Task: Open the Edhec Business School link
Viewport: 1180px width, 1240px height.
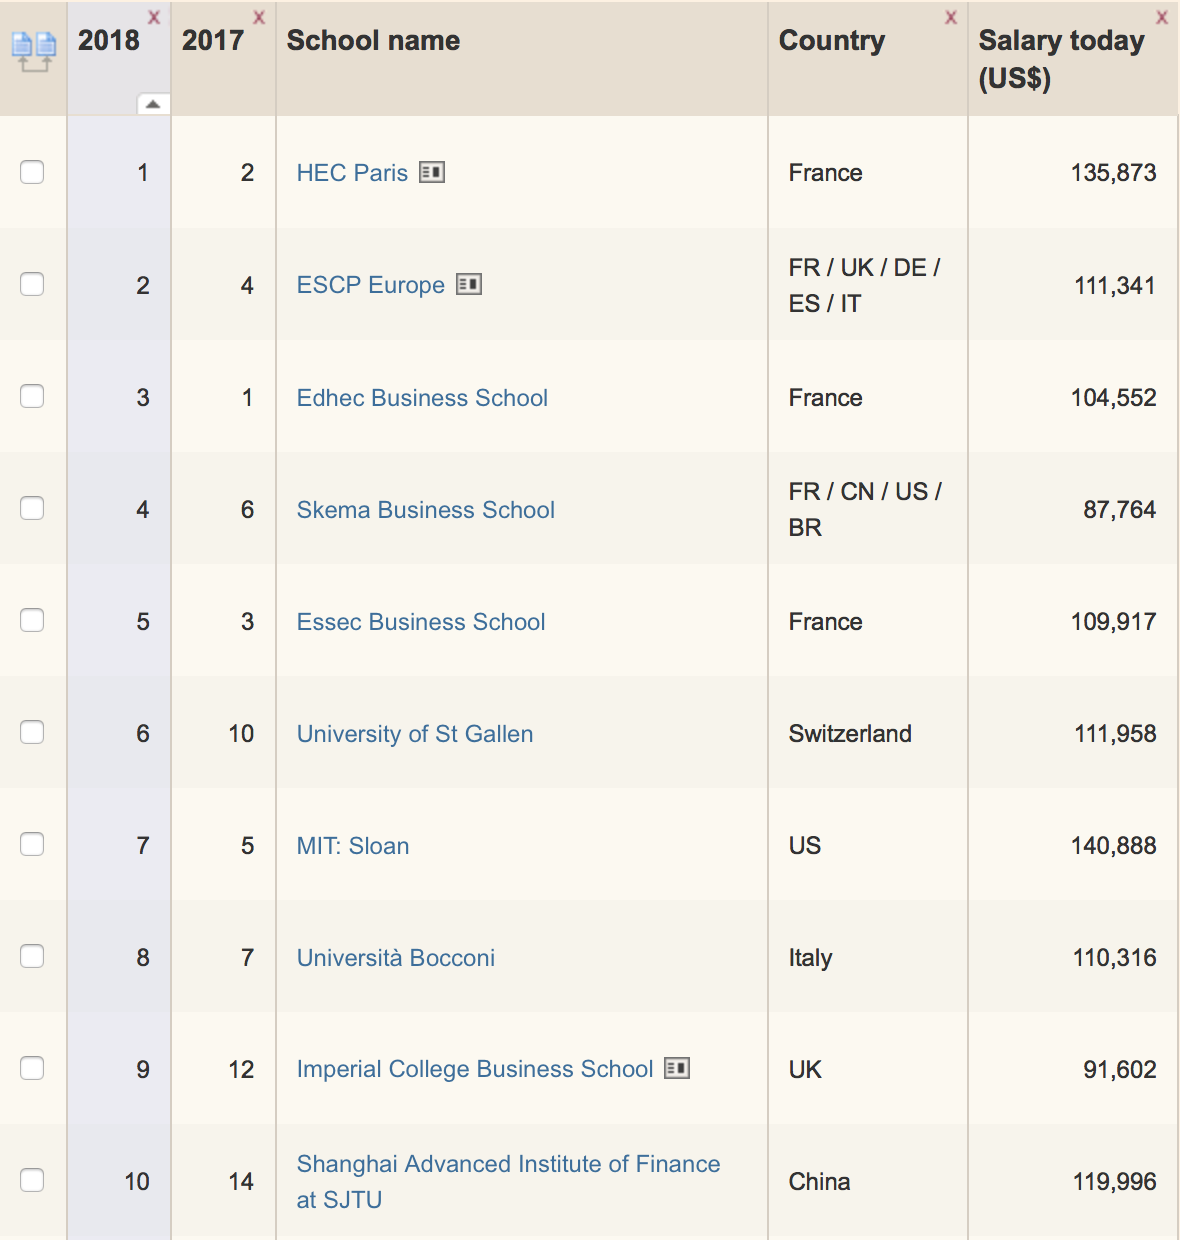Action: (422, 397)
